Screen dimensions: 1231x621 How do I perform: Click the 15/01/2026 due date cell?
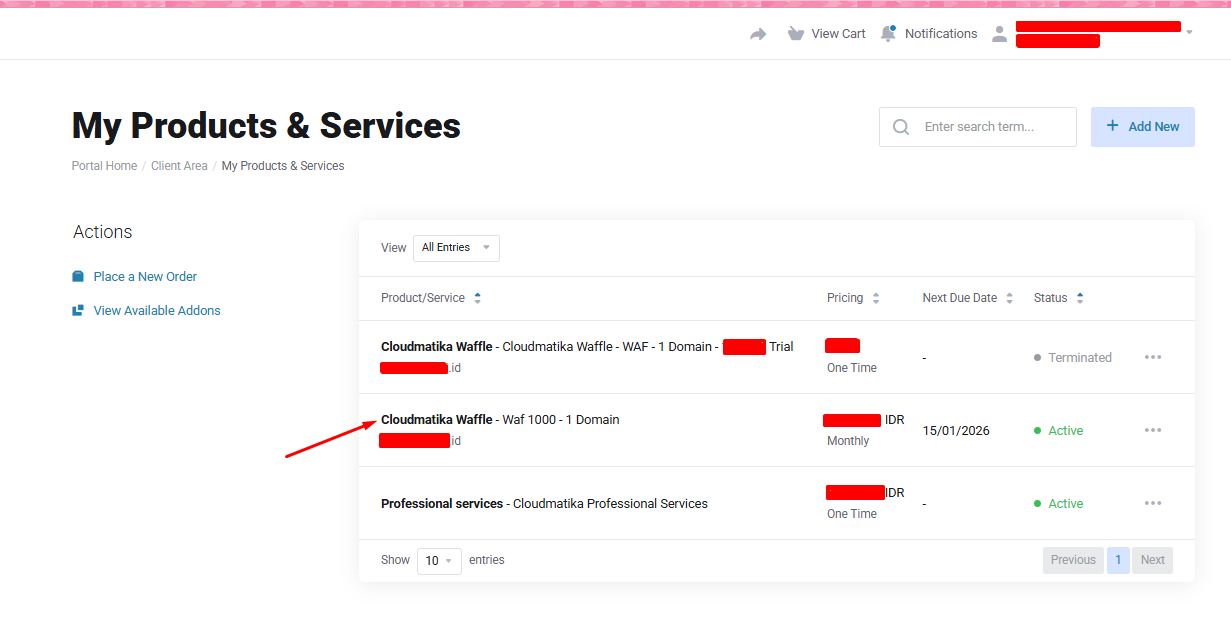[x=956, y=431]
